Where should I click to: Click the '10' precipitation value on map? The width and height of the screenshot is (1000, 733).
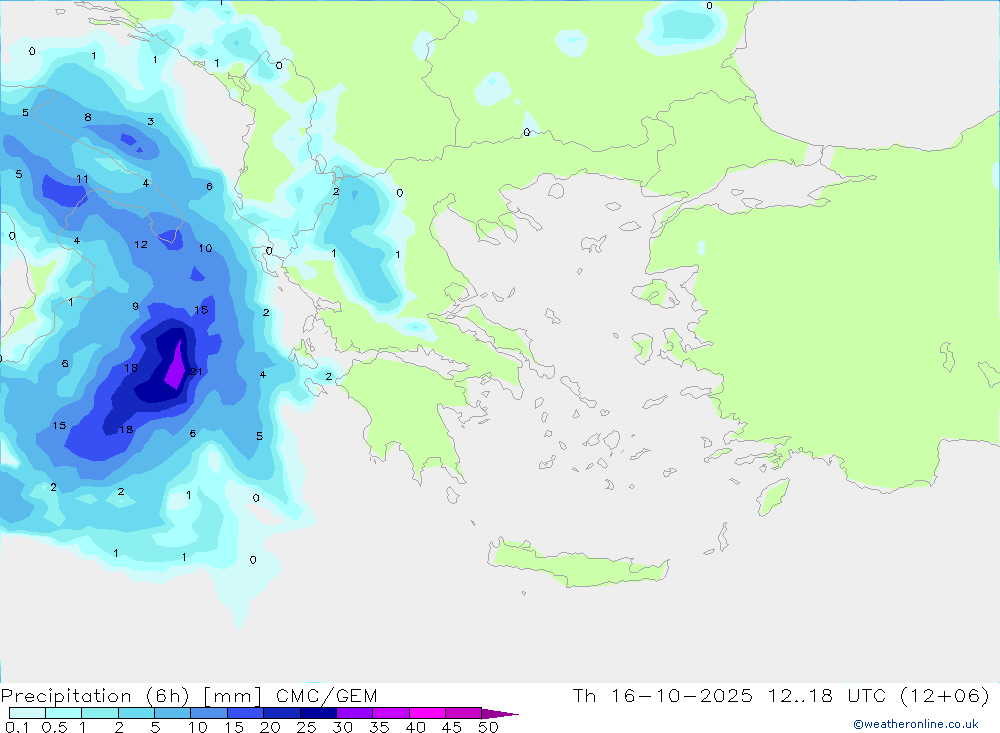coord(205,248)
